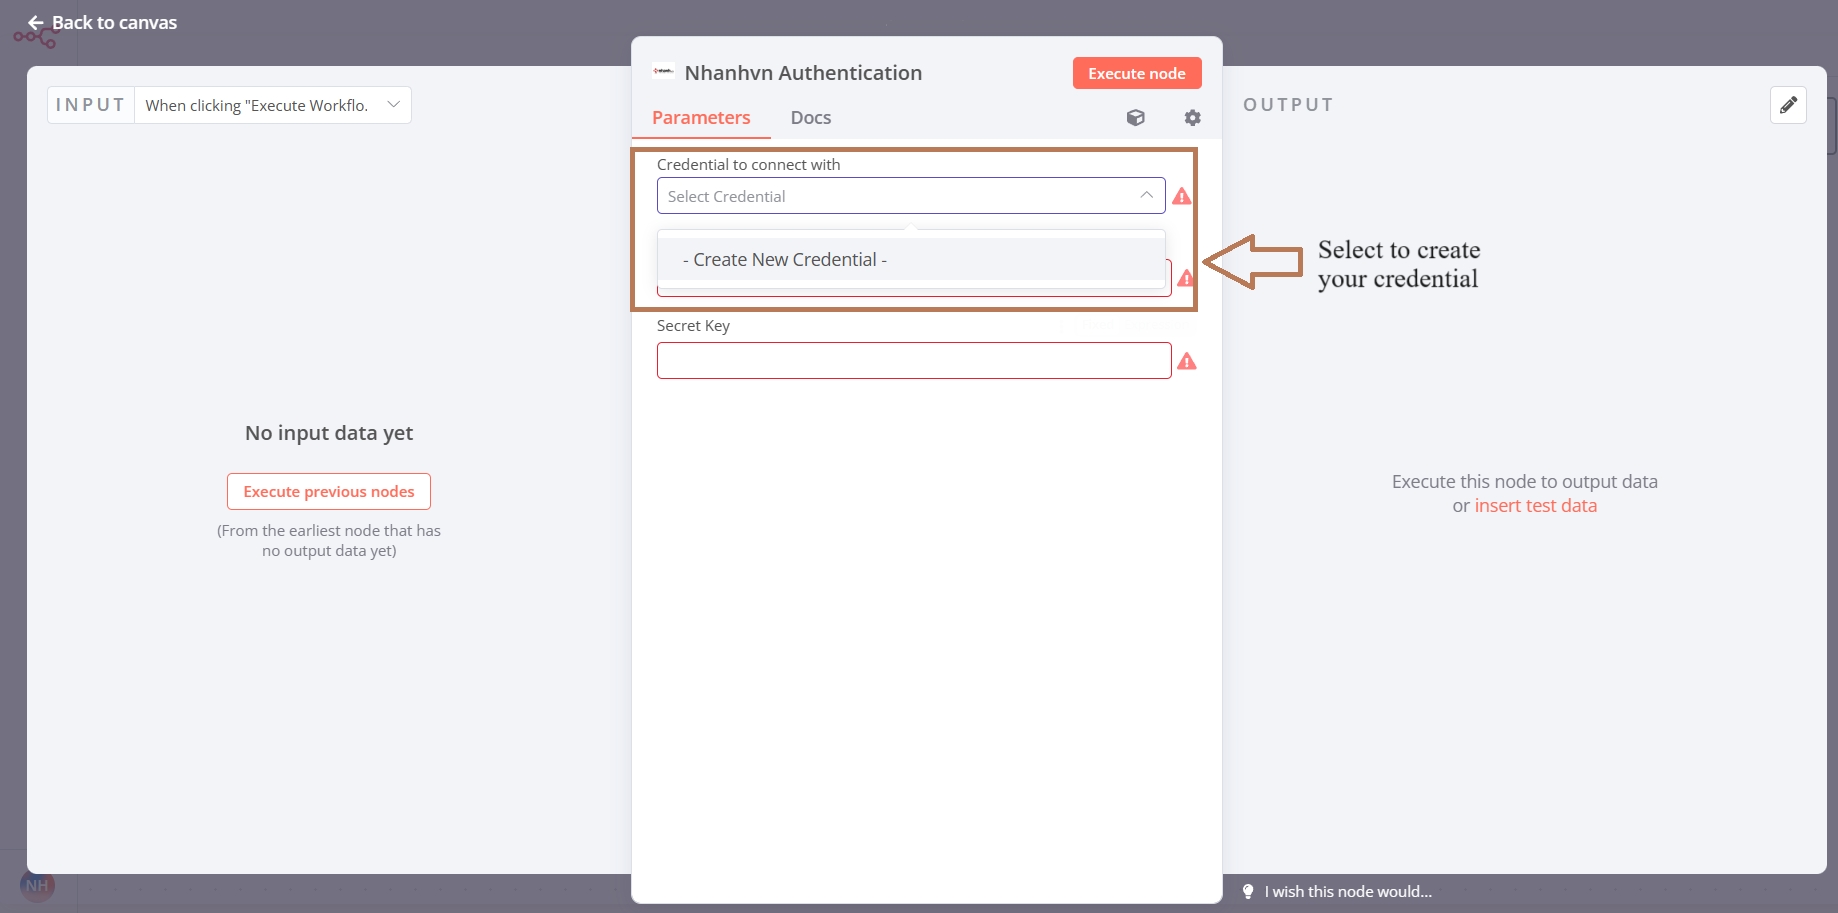Click the pencil edit icon in Output panel
Image resolution: width=1838 pixels, height=913 pixels.
1787,105
